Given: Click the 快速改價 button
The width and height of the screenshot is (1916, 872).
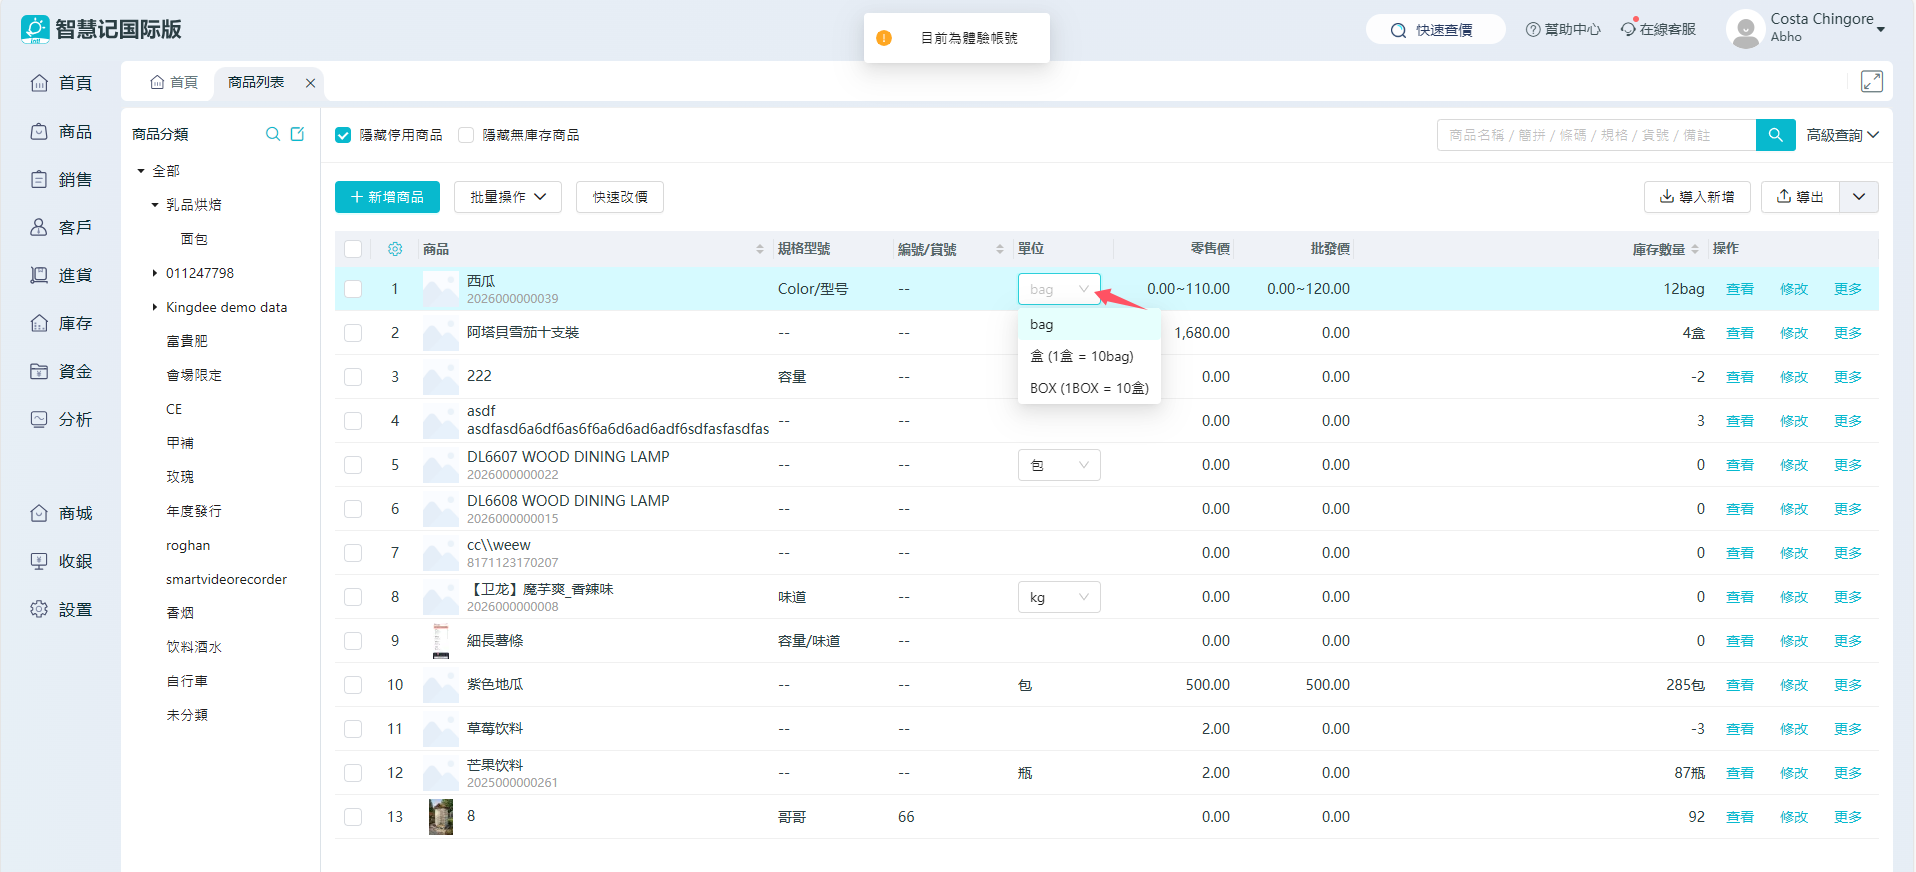Looking at the screenshot, I should coord(619,197).
